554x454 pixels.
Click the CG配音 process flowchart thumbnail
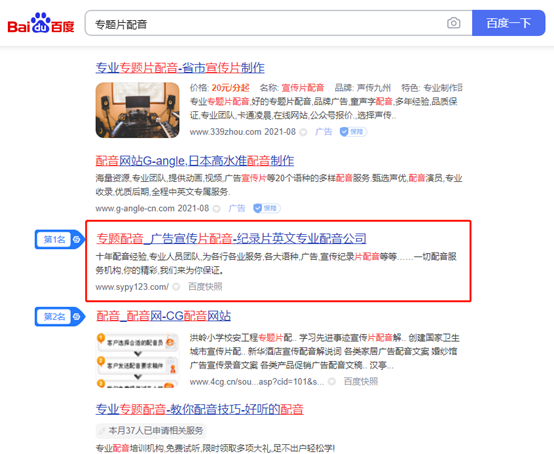coord(137,360)
